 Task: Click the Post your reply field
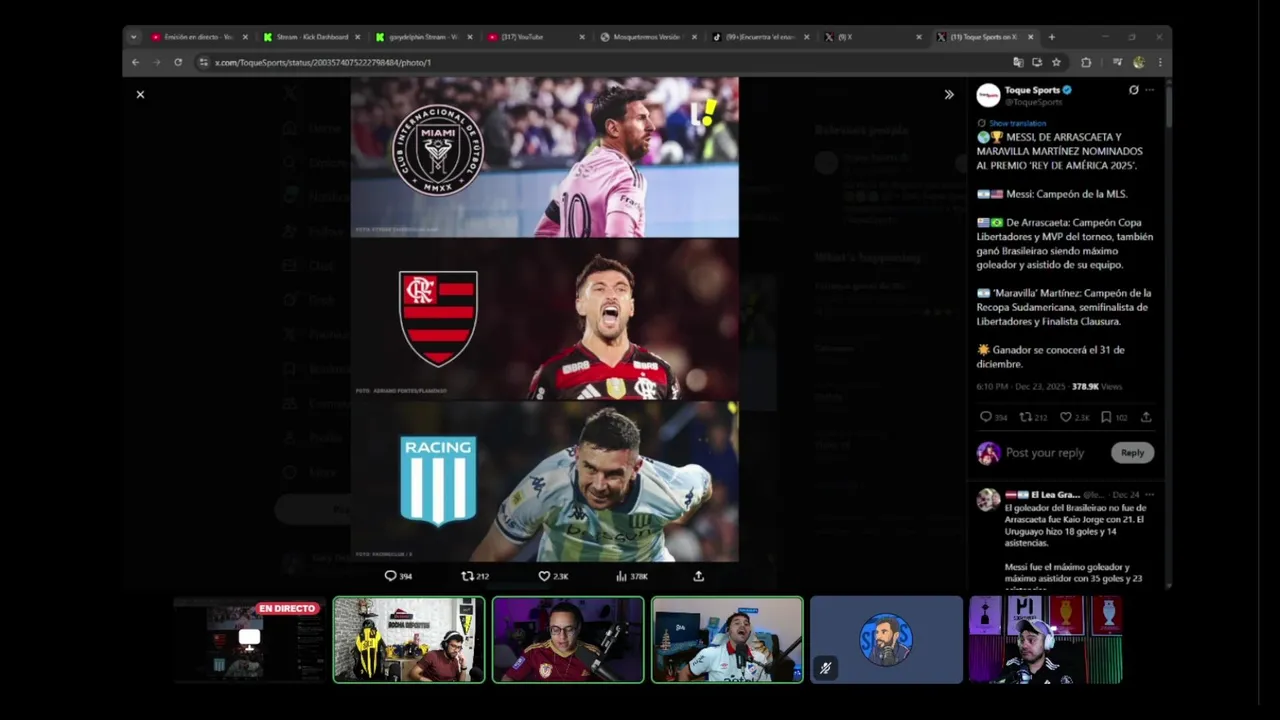(x=1045, y=453)
